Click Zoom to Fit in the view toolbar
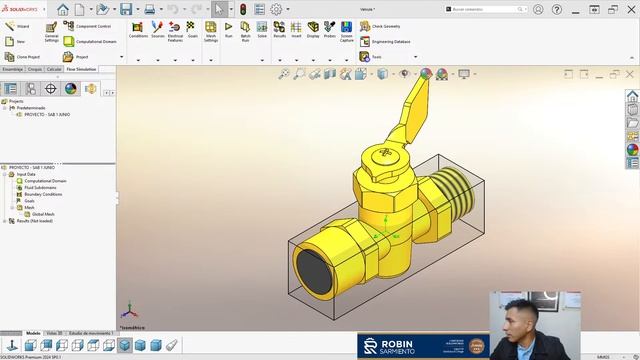The height and width of the screenshot is (360, 640). click(x=283, y=74)
